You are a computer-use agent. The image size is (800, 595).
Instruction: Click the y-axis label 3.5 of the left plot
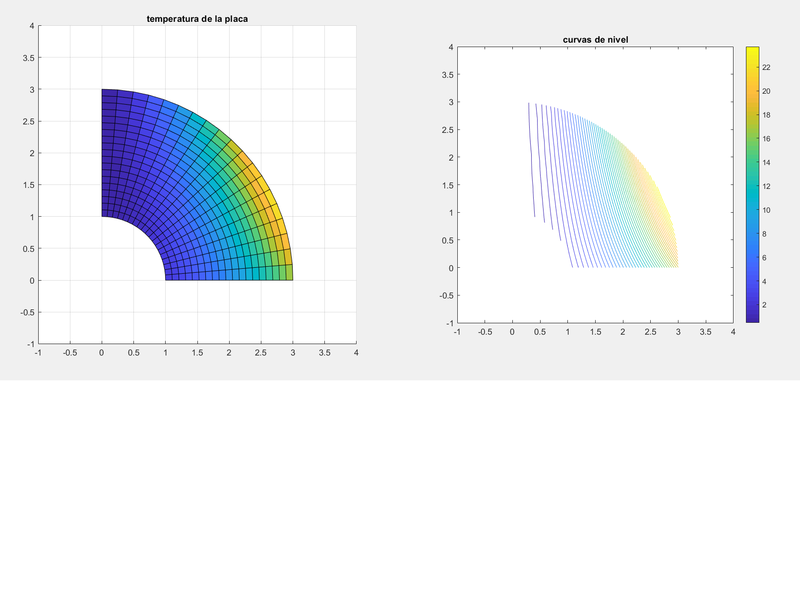click(28, 58)
